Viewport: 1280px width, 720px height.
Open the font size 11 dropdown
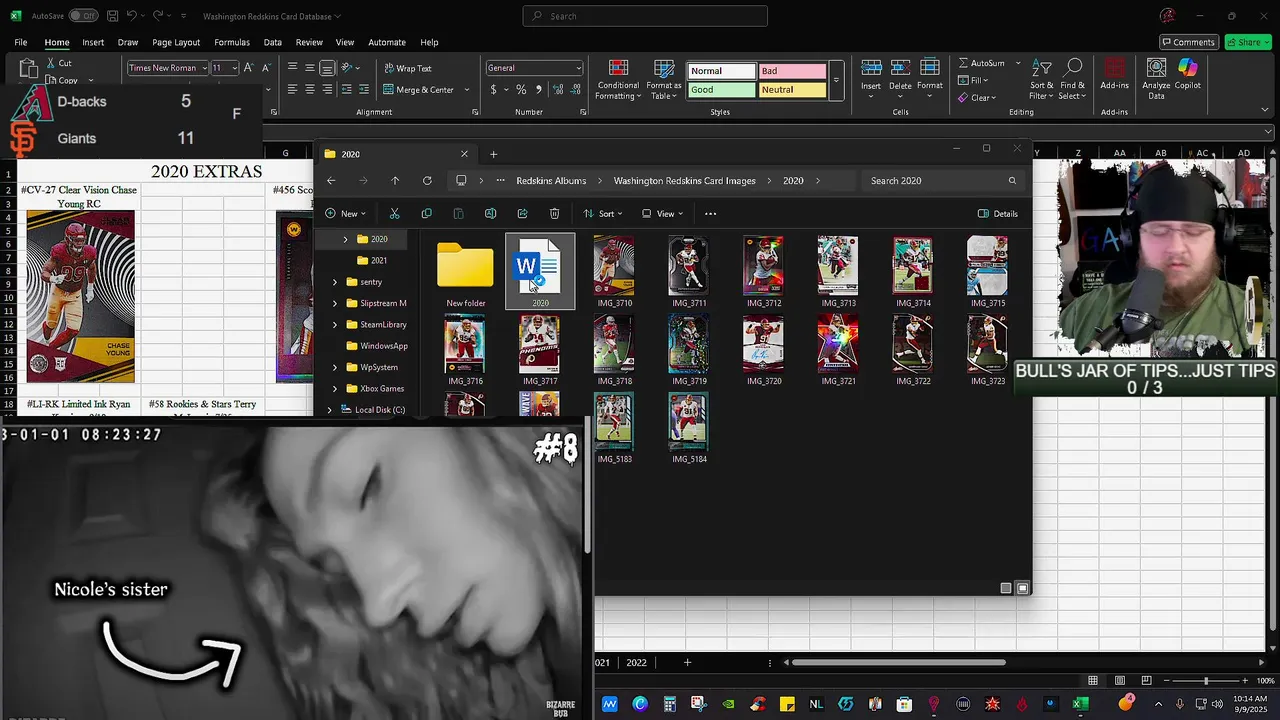point(234,68)
